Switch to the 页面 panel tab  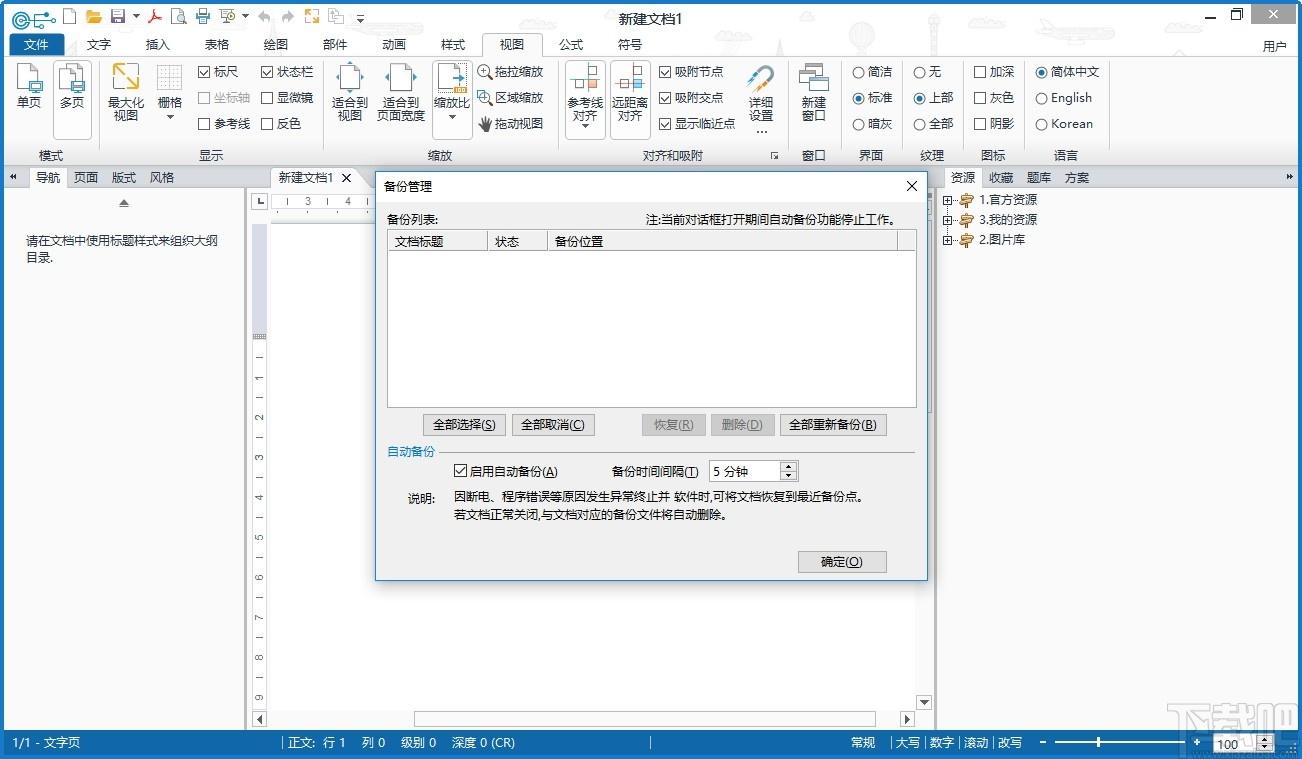tap(86, 177)
